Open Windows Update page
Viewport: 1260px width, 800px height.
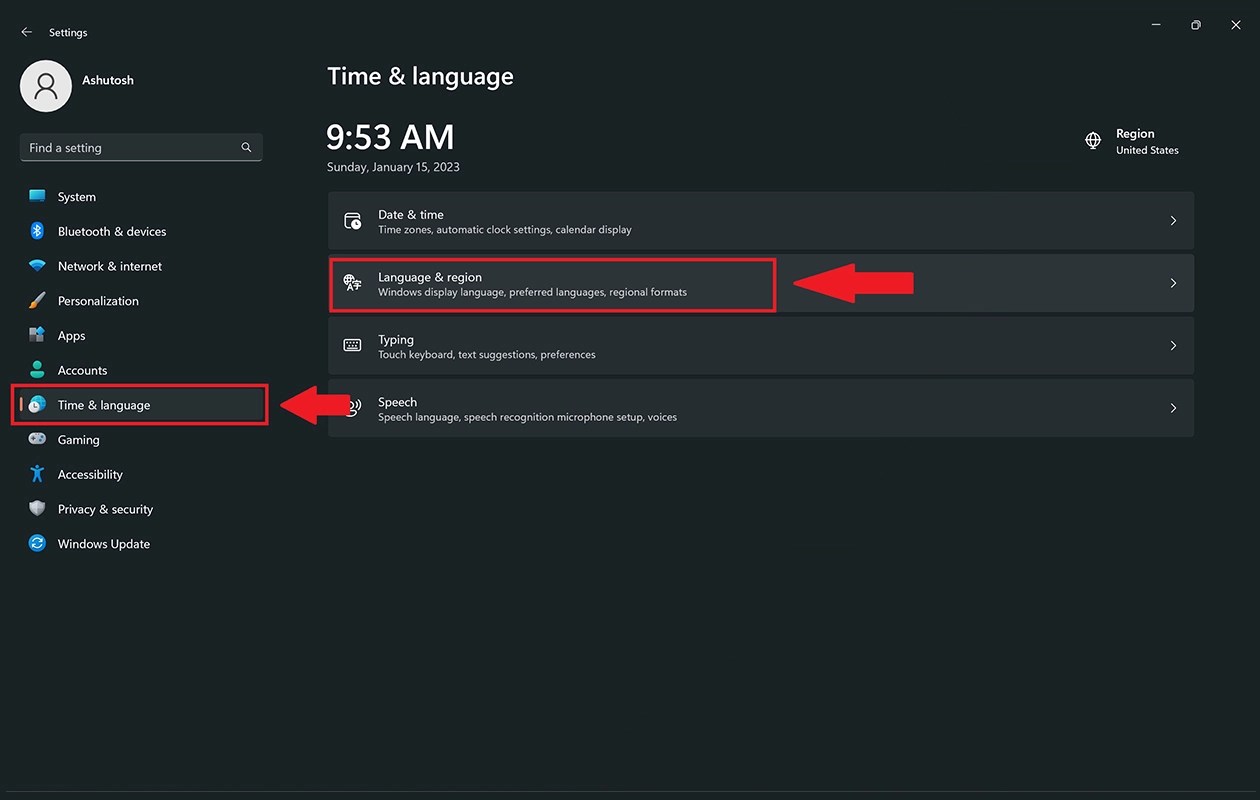[141, 544]
